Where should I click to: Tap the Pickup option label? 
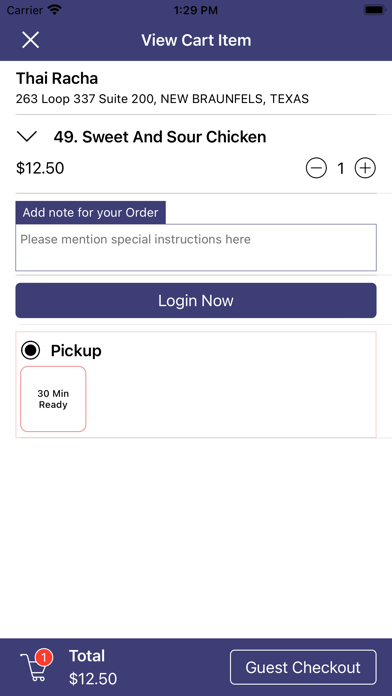tap(76, 351)
